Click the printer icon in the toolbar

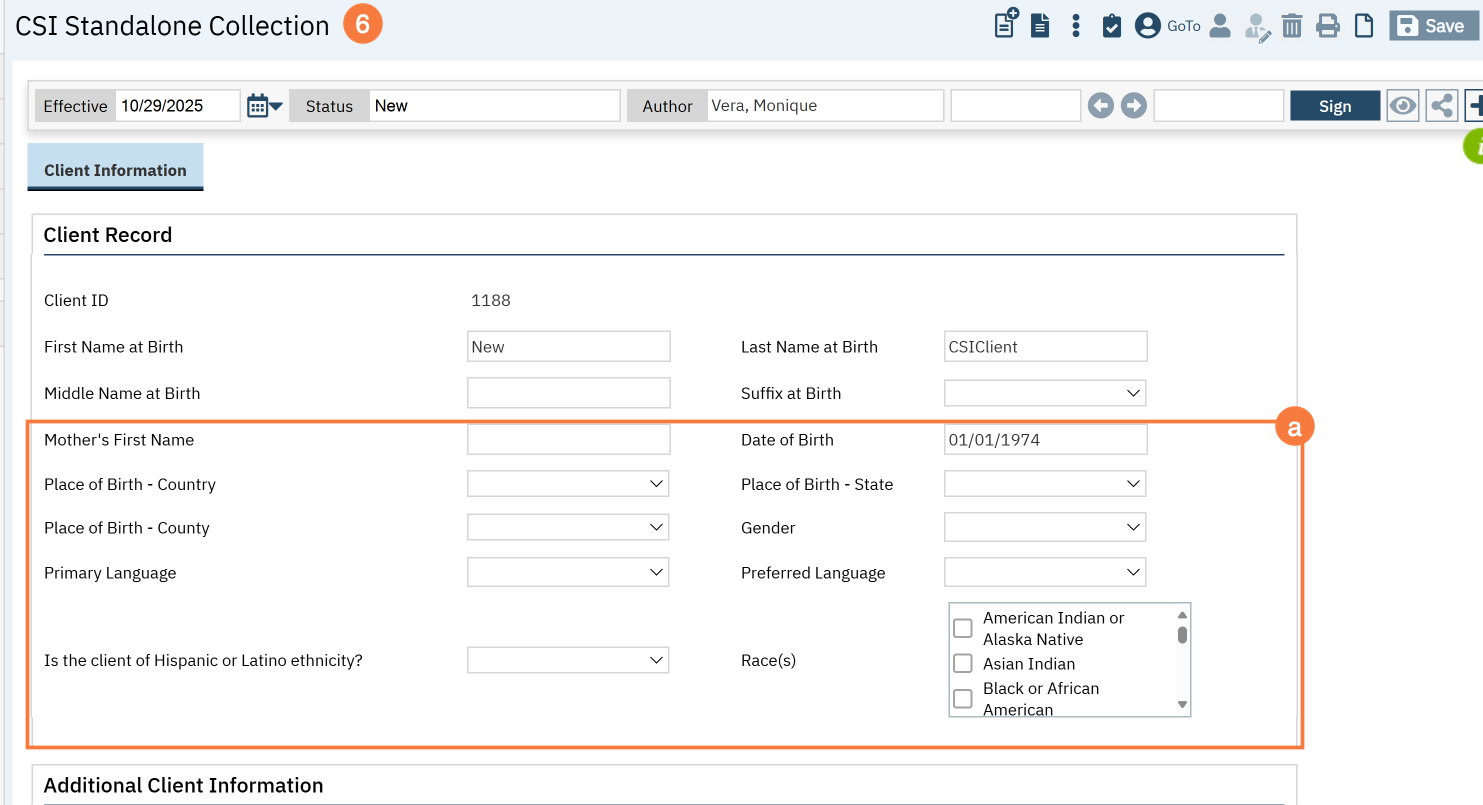pos(1327,26)
